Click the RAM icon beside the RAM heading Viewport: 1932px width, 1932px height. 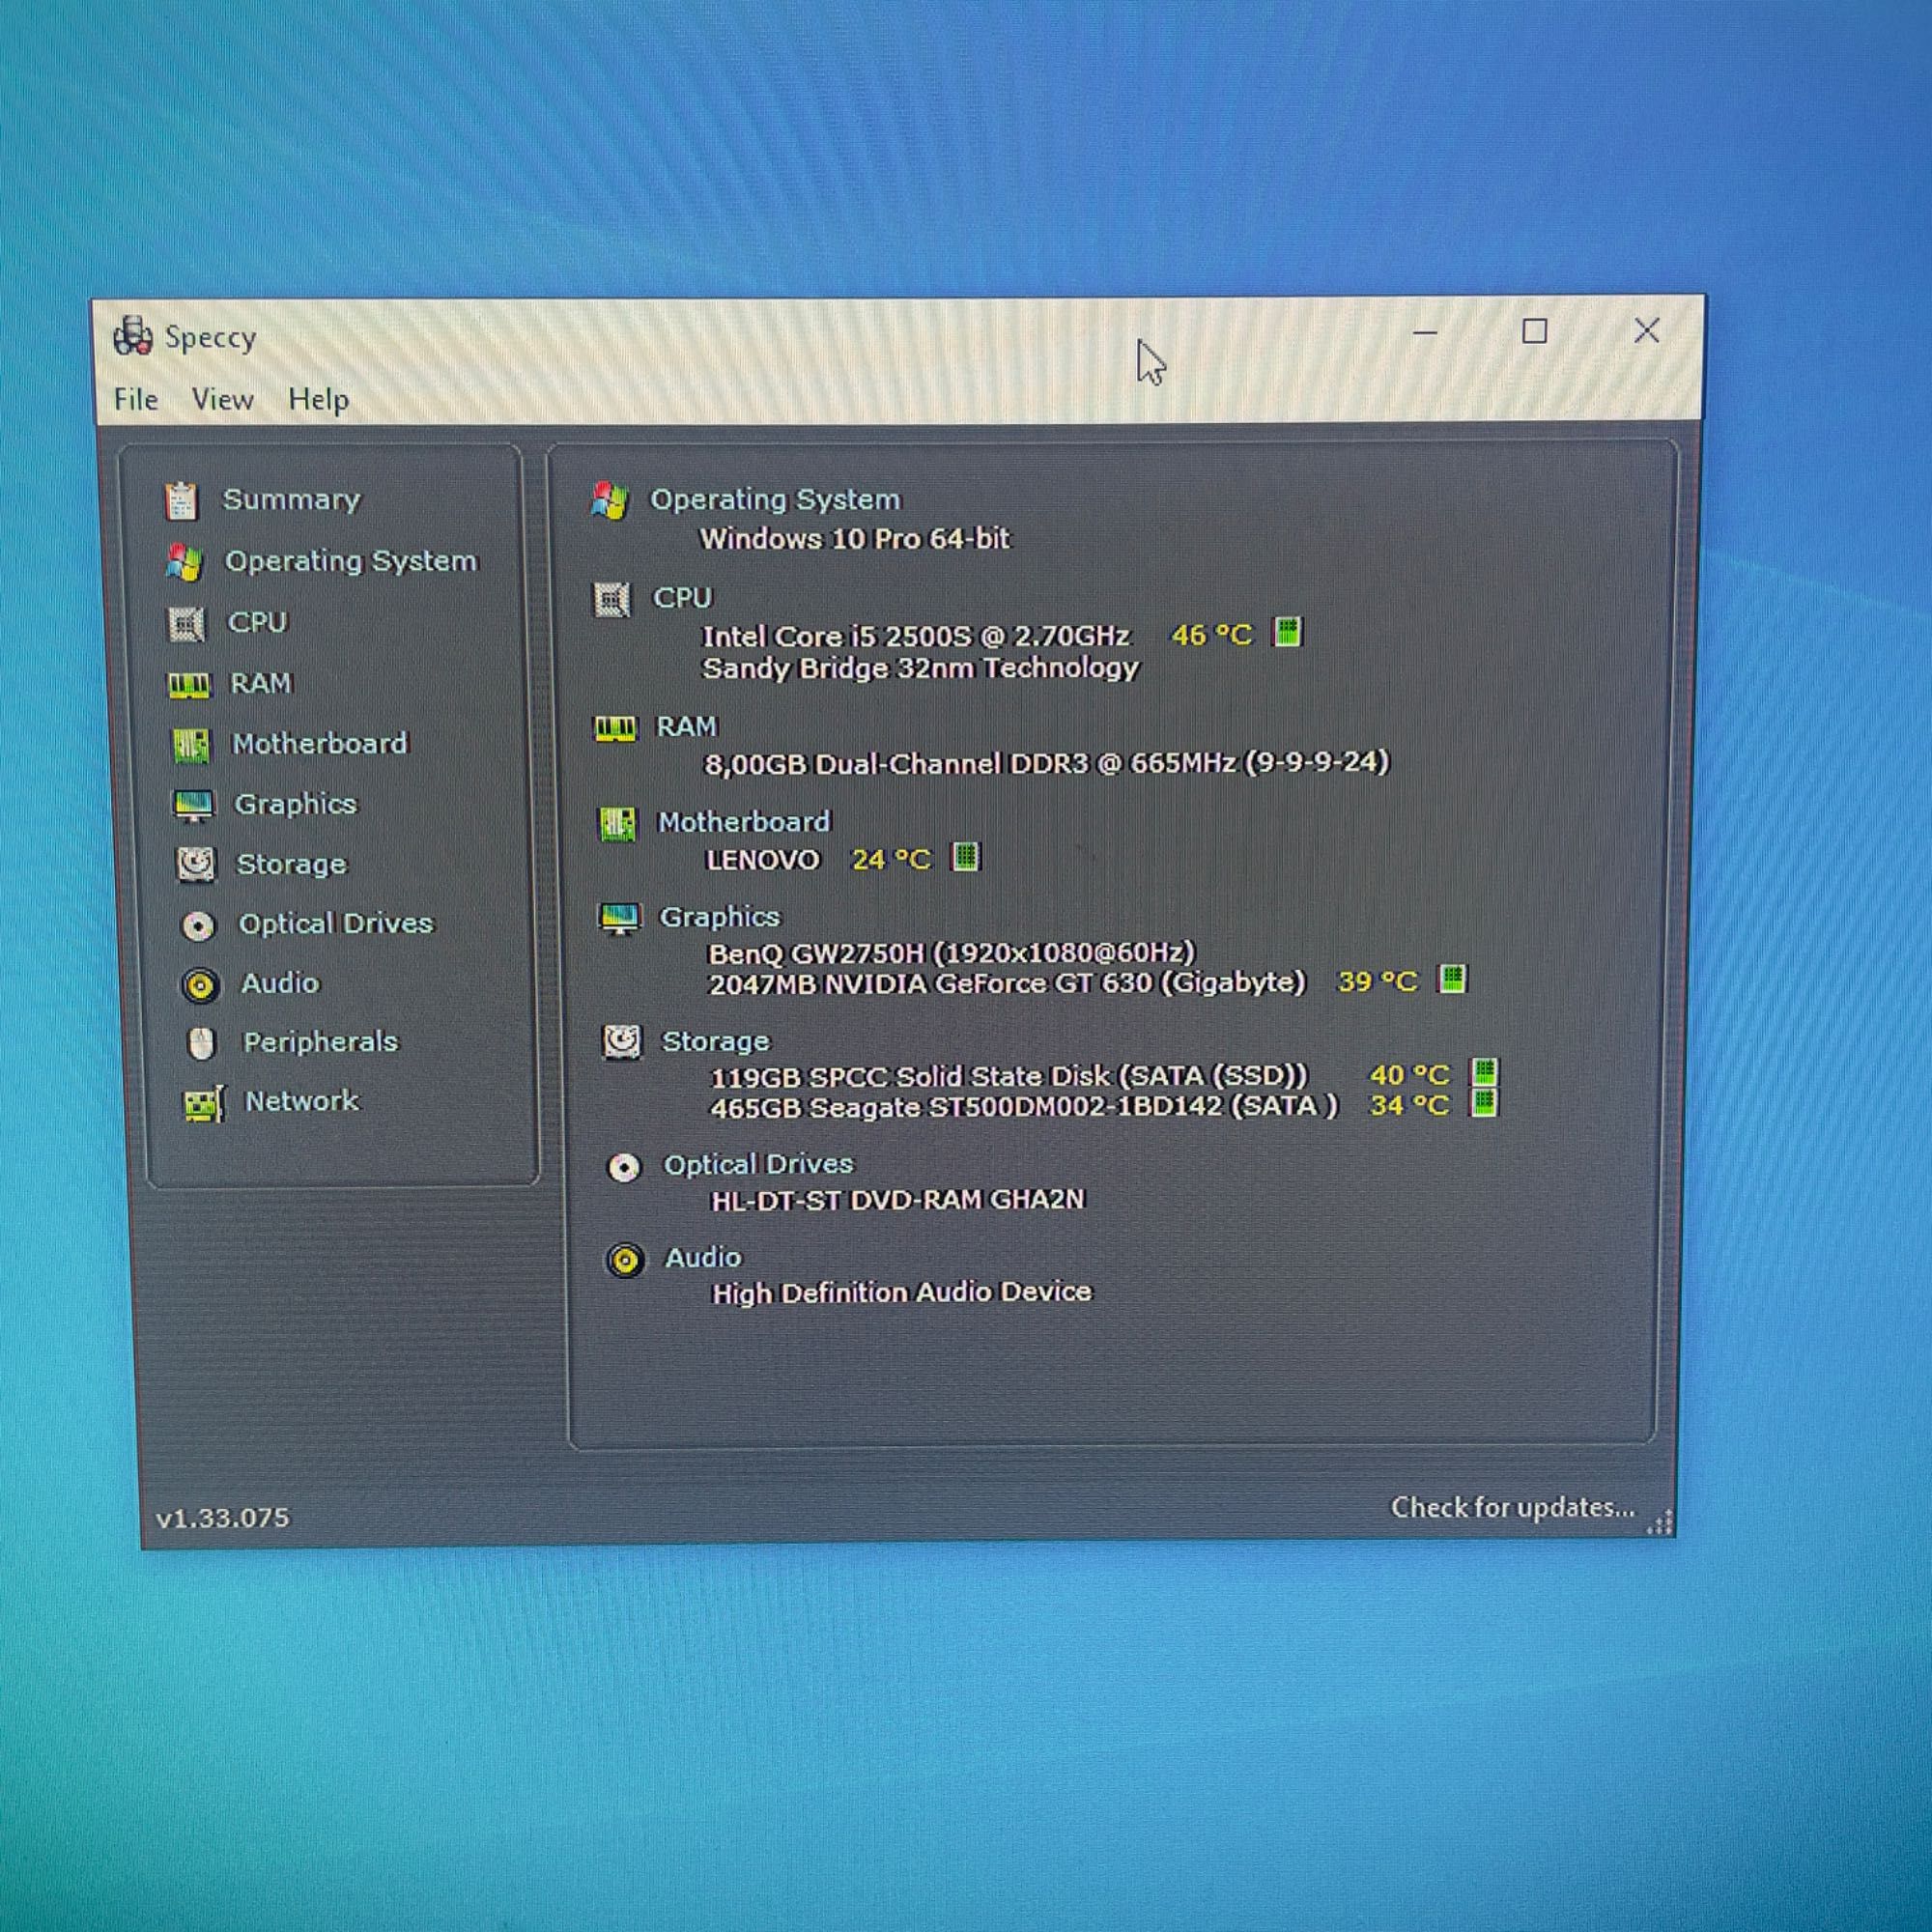(x=615, y=728)
